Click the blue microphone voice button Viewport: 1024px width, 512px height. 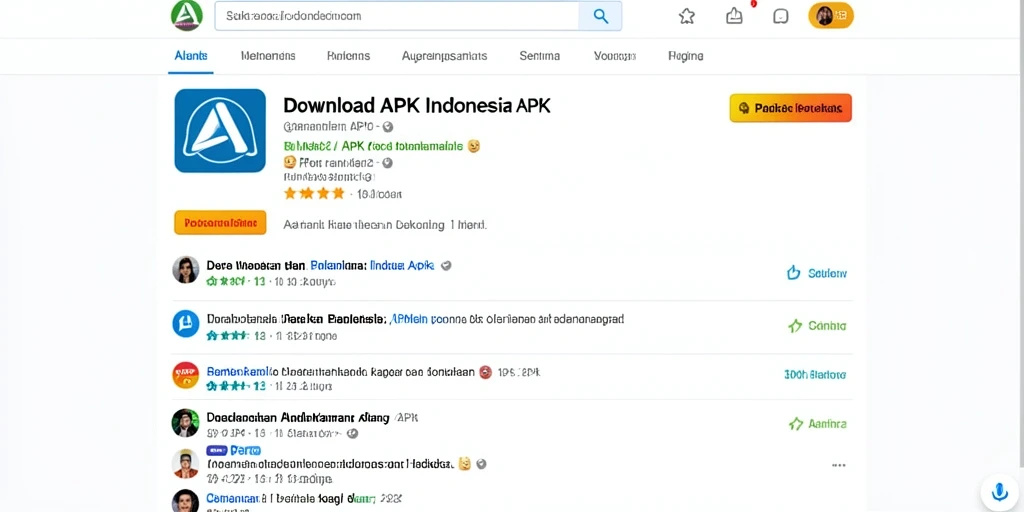(x=999, y=491)
